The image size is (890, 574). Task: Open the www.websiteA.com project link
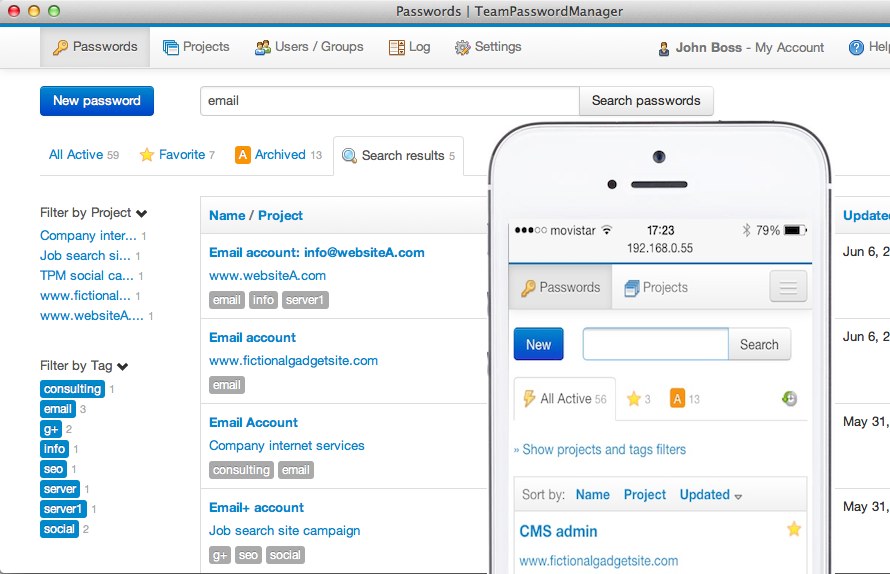267,276
